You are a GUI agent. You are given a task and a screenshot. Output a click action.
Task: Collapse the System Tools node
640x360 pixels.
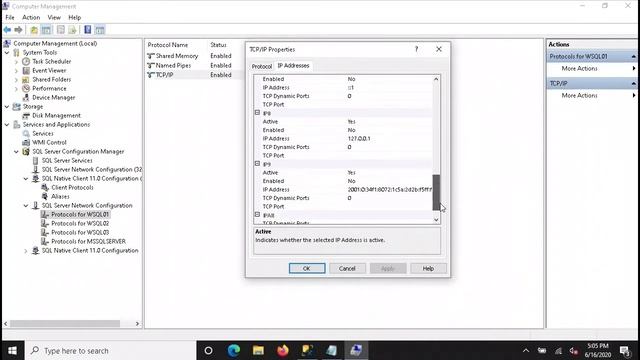(x=7, y=53)
